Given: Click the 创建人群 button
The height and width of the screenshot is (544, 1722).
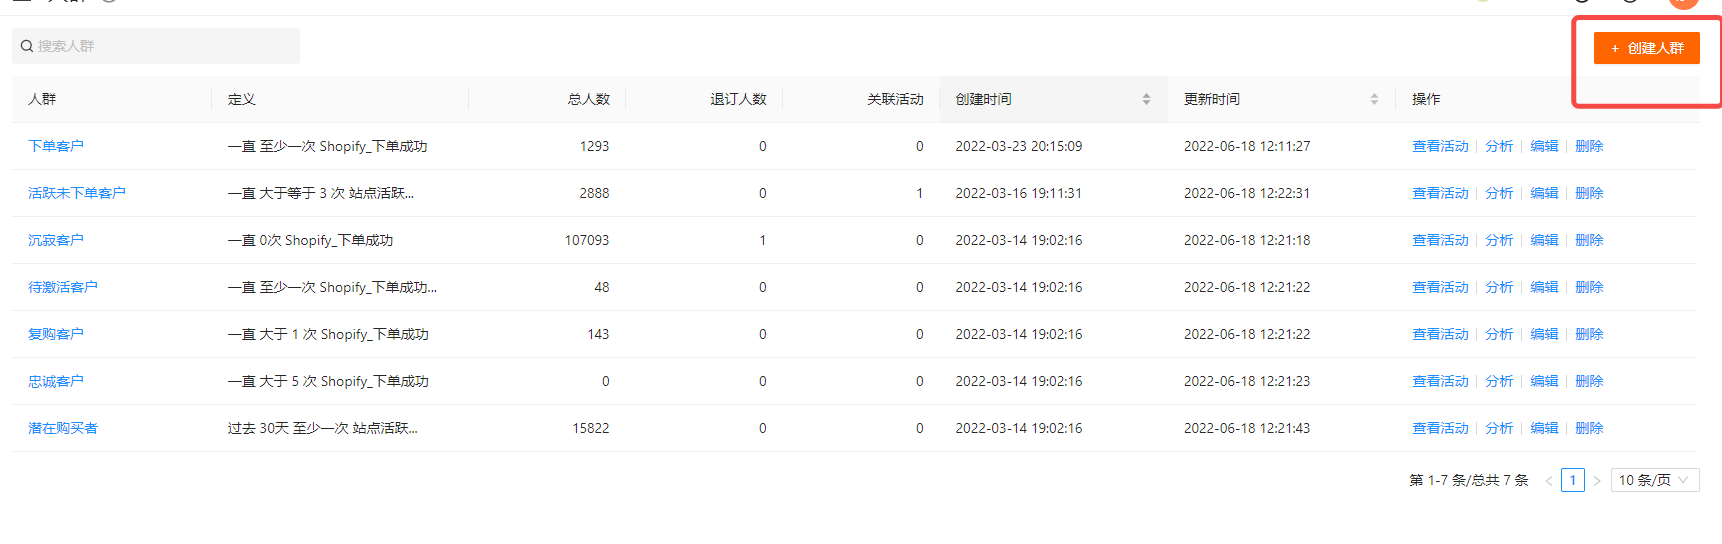Looking at the screenshot, I should coord(1646,48).
